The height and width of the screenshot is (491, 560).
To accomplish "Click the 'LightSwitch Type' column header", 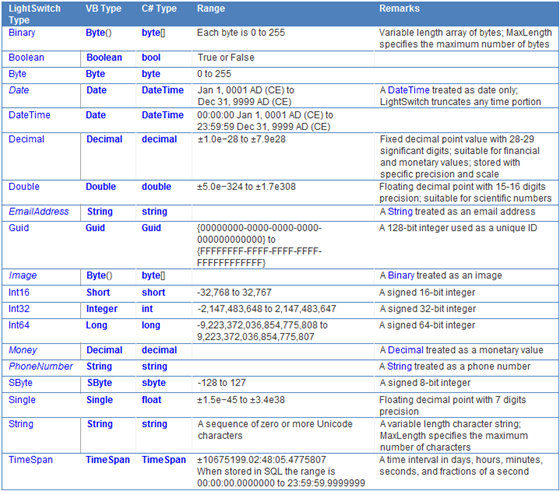I will click(x=35, y=14).
